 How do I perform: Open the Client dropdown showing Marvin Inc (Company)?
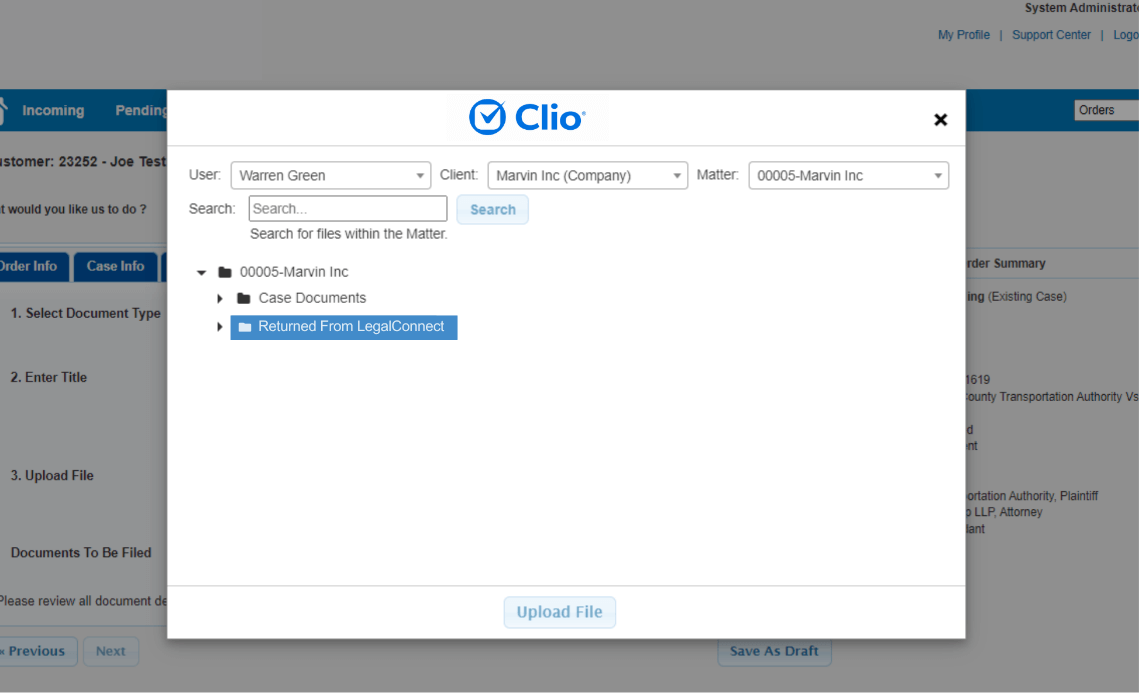[x=587, y=176]
